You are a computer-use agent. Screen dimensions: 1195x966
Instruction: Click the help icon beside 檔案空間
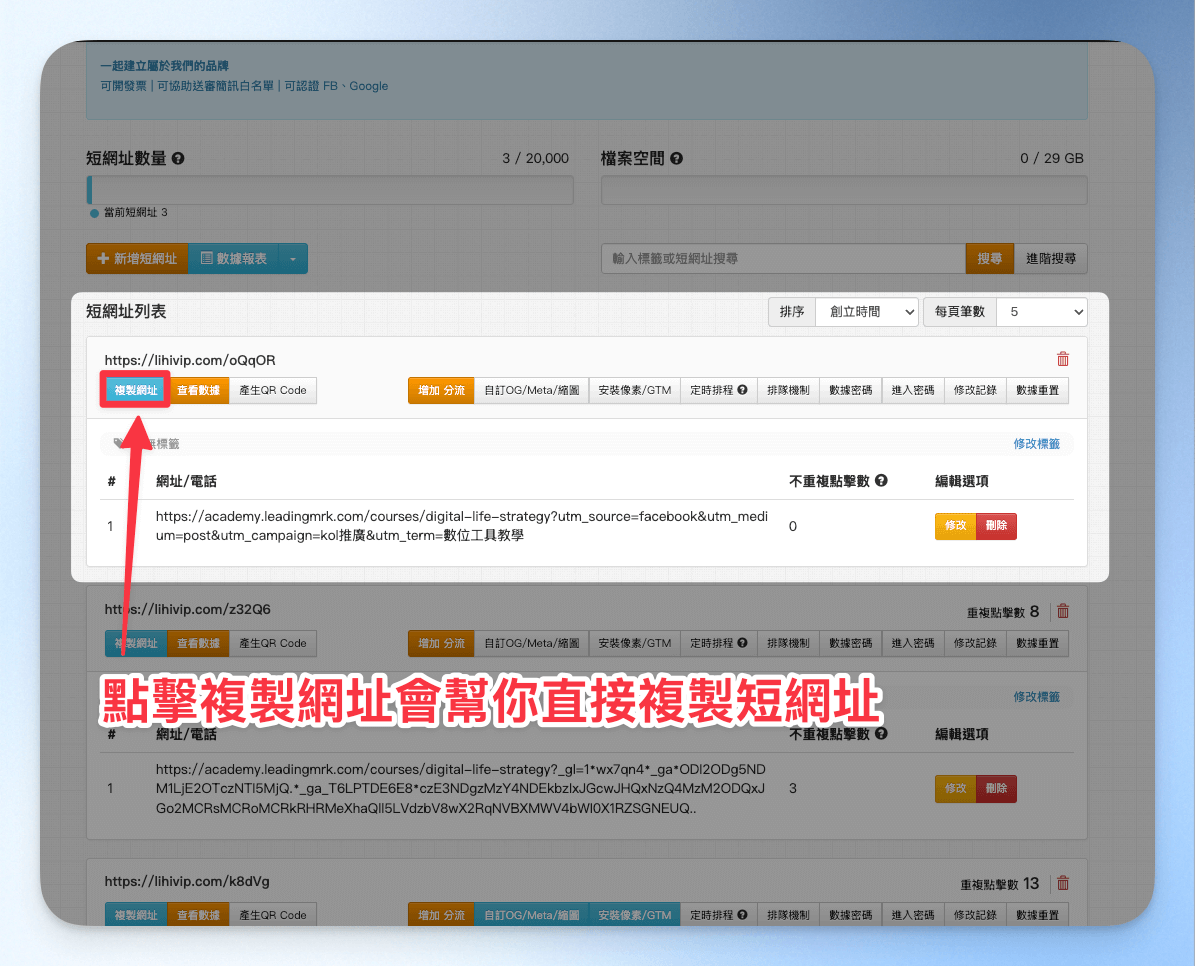[x=677, y=158]
